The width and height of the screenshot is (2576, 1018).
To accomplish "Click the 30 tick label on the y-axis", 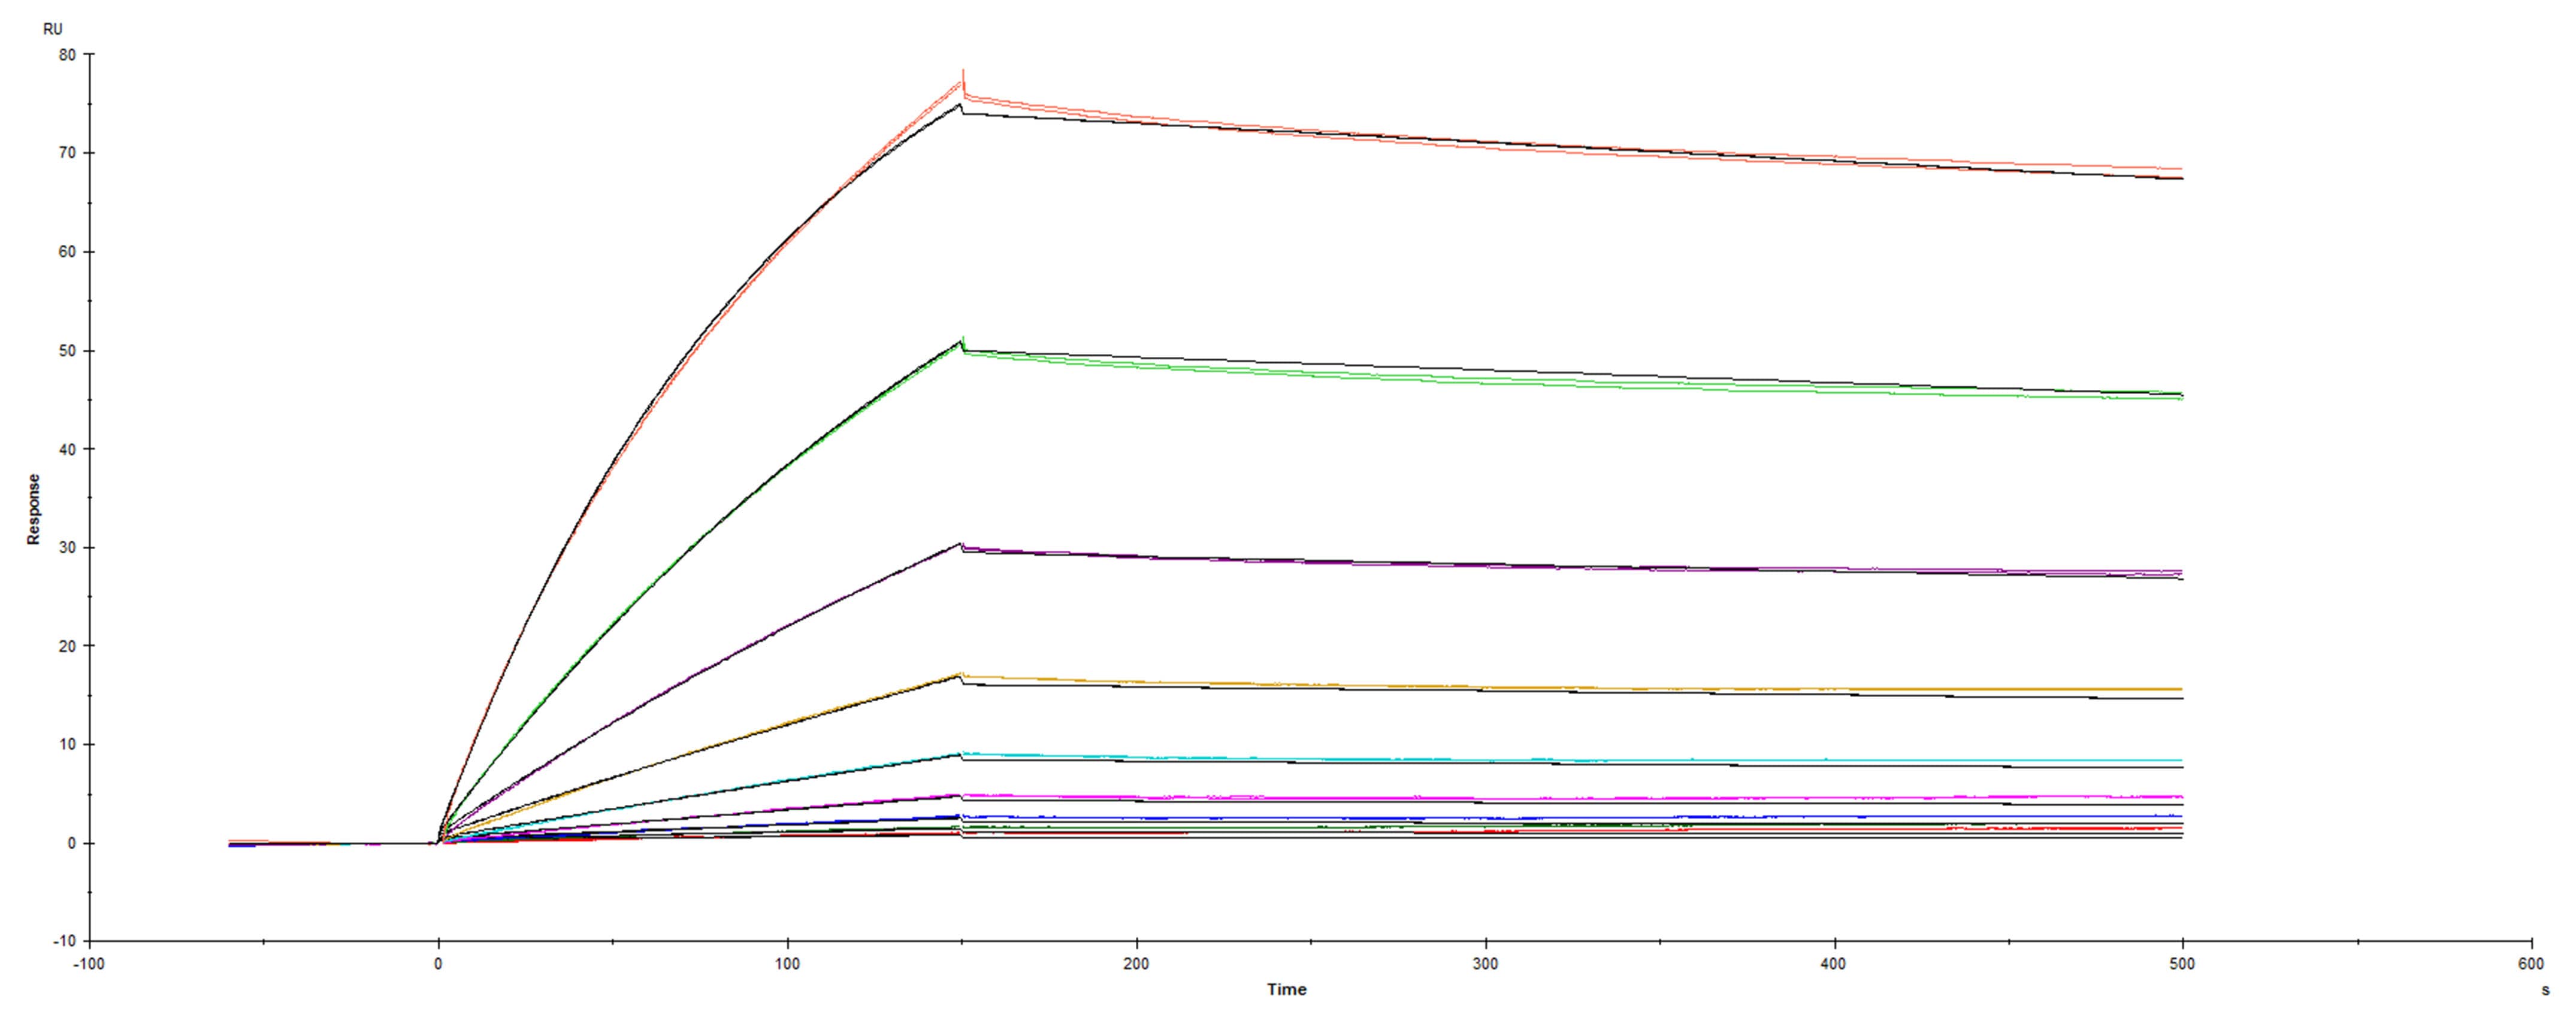I will 67,548.
